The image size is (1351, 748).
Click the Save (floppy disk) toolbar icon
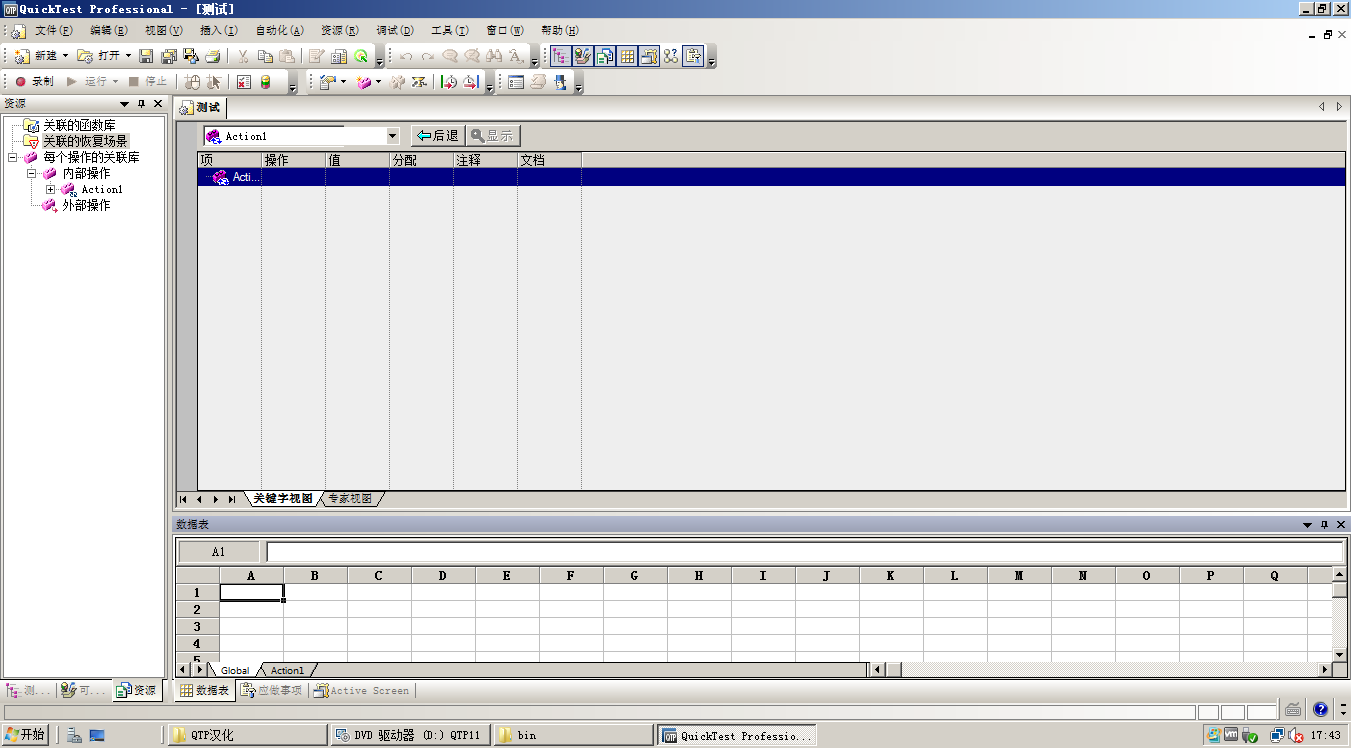click(145, 56)
